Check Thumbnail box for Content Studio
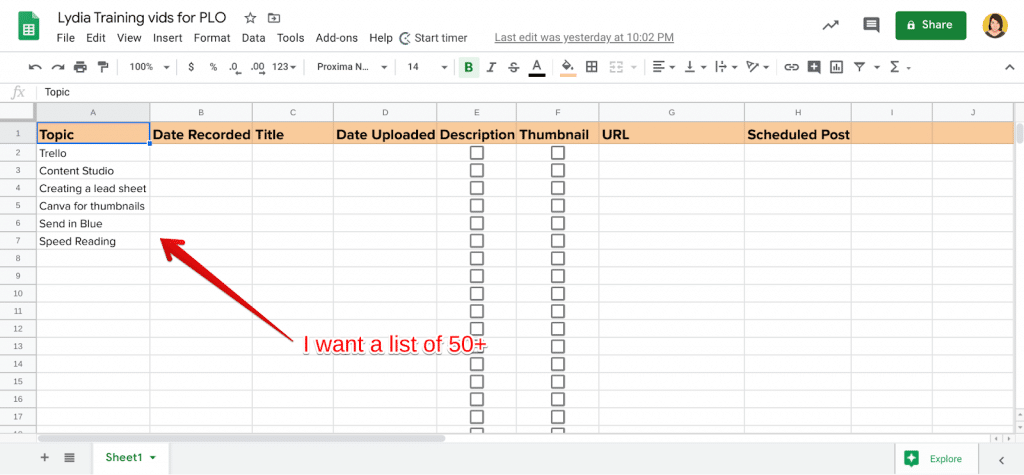The height and width of the screenshot is (475, 1024). pyautogui.click(x=558, y=171)
